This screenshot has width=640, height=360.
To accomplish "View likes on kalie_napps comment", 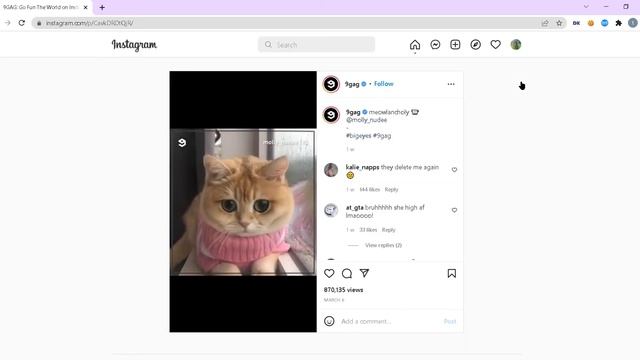I will pos(369,189).
